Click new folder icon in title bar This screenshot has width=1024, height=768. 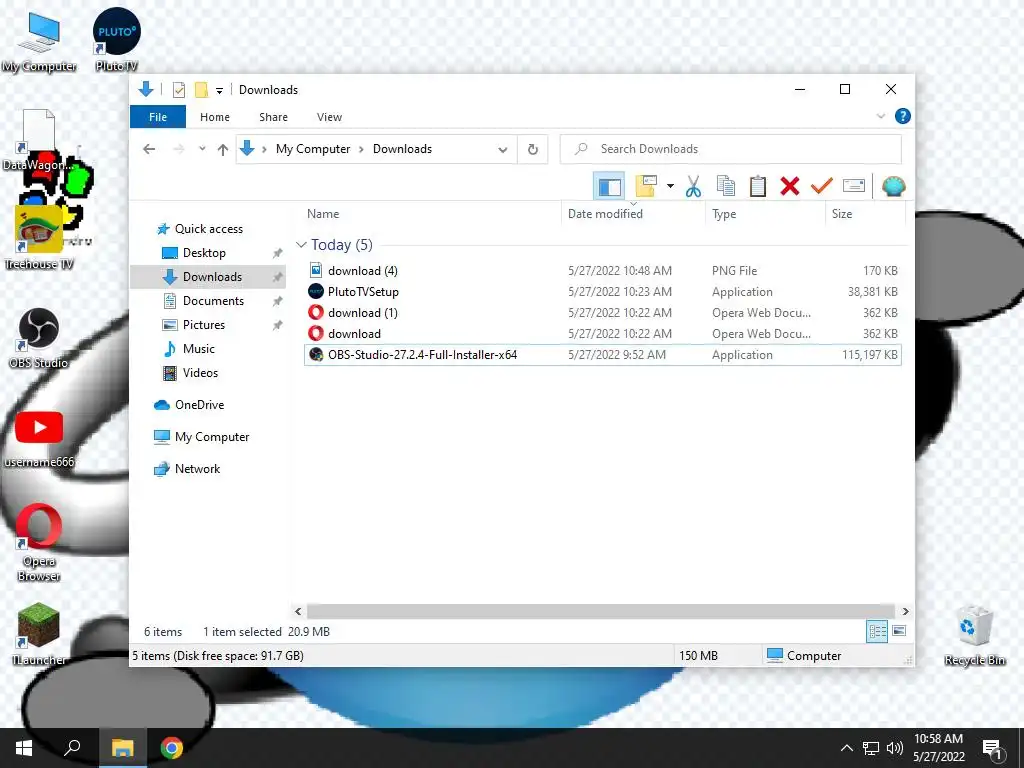click(x=201, y=90)
